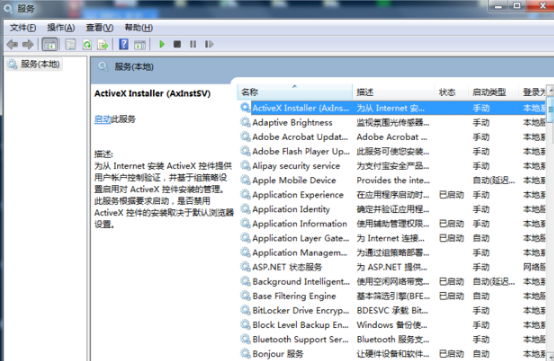Viewport: 554px width, 361px height.
Task: Select the Bonjour 服务 row
Action: [393, 354]
